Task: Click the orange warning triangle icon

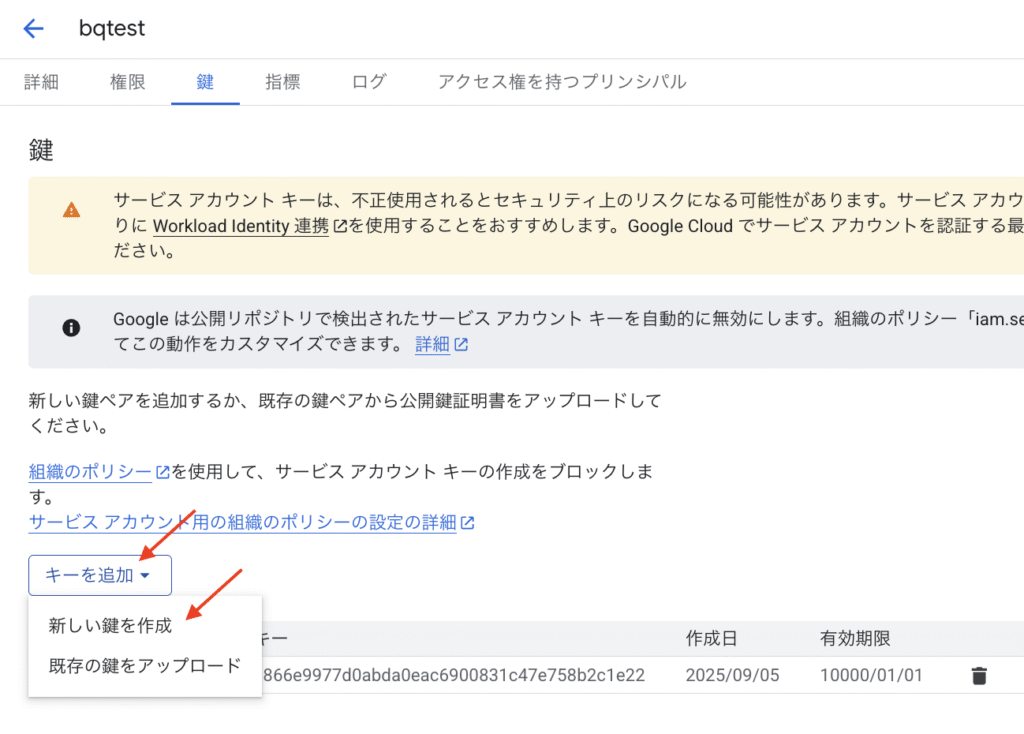Action: point(71,210)
